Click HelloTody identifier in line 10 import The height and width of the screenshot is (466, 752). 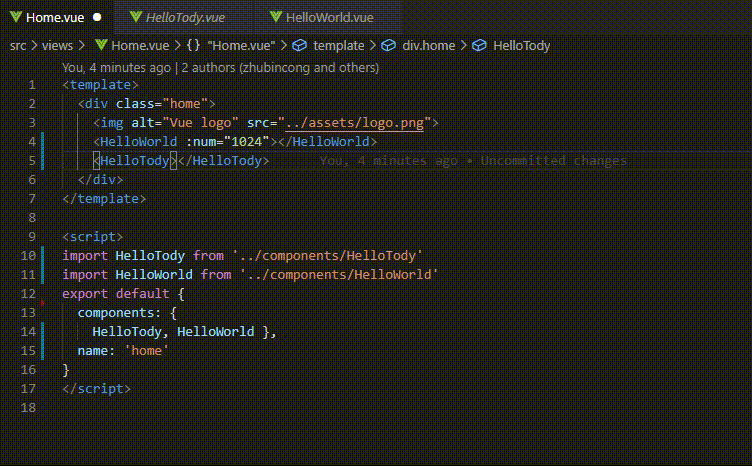click(x=150, y=256)
